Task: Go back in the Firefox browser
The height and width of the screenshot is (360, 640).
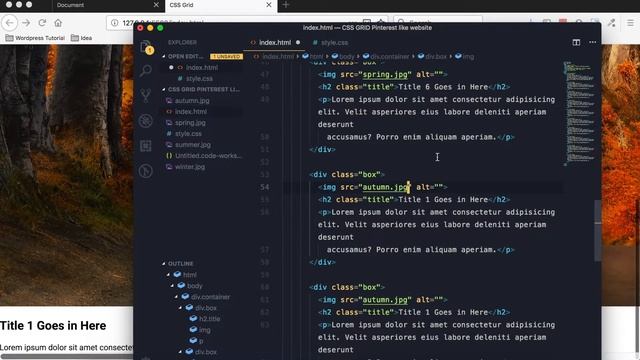Action: coord(10,23)
